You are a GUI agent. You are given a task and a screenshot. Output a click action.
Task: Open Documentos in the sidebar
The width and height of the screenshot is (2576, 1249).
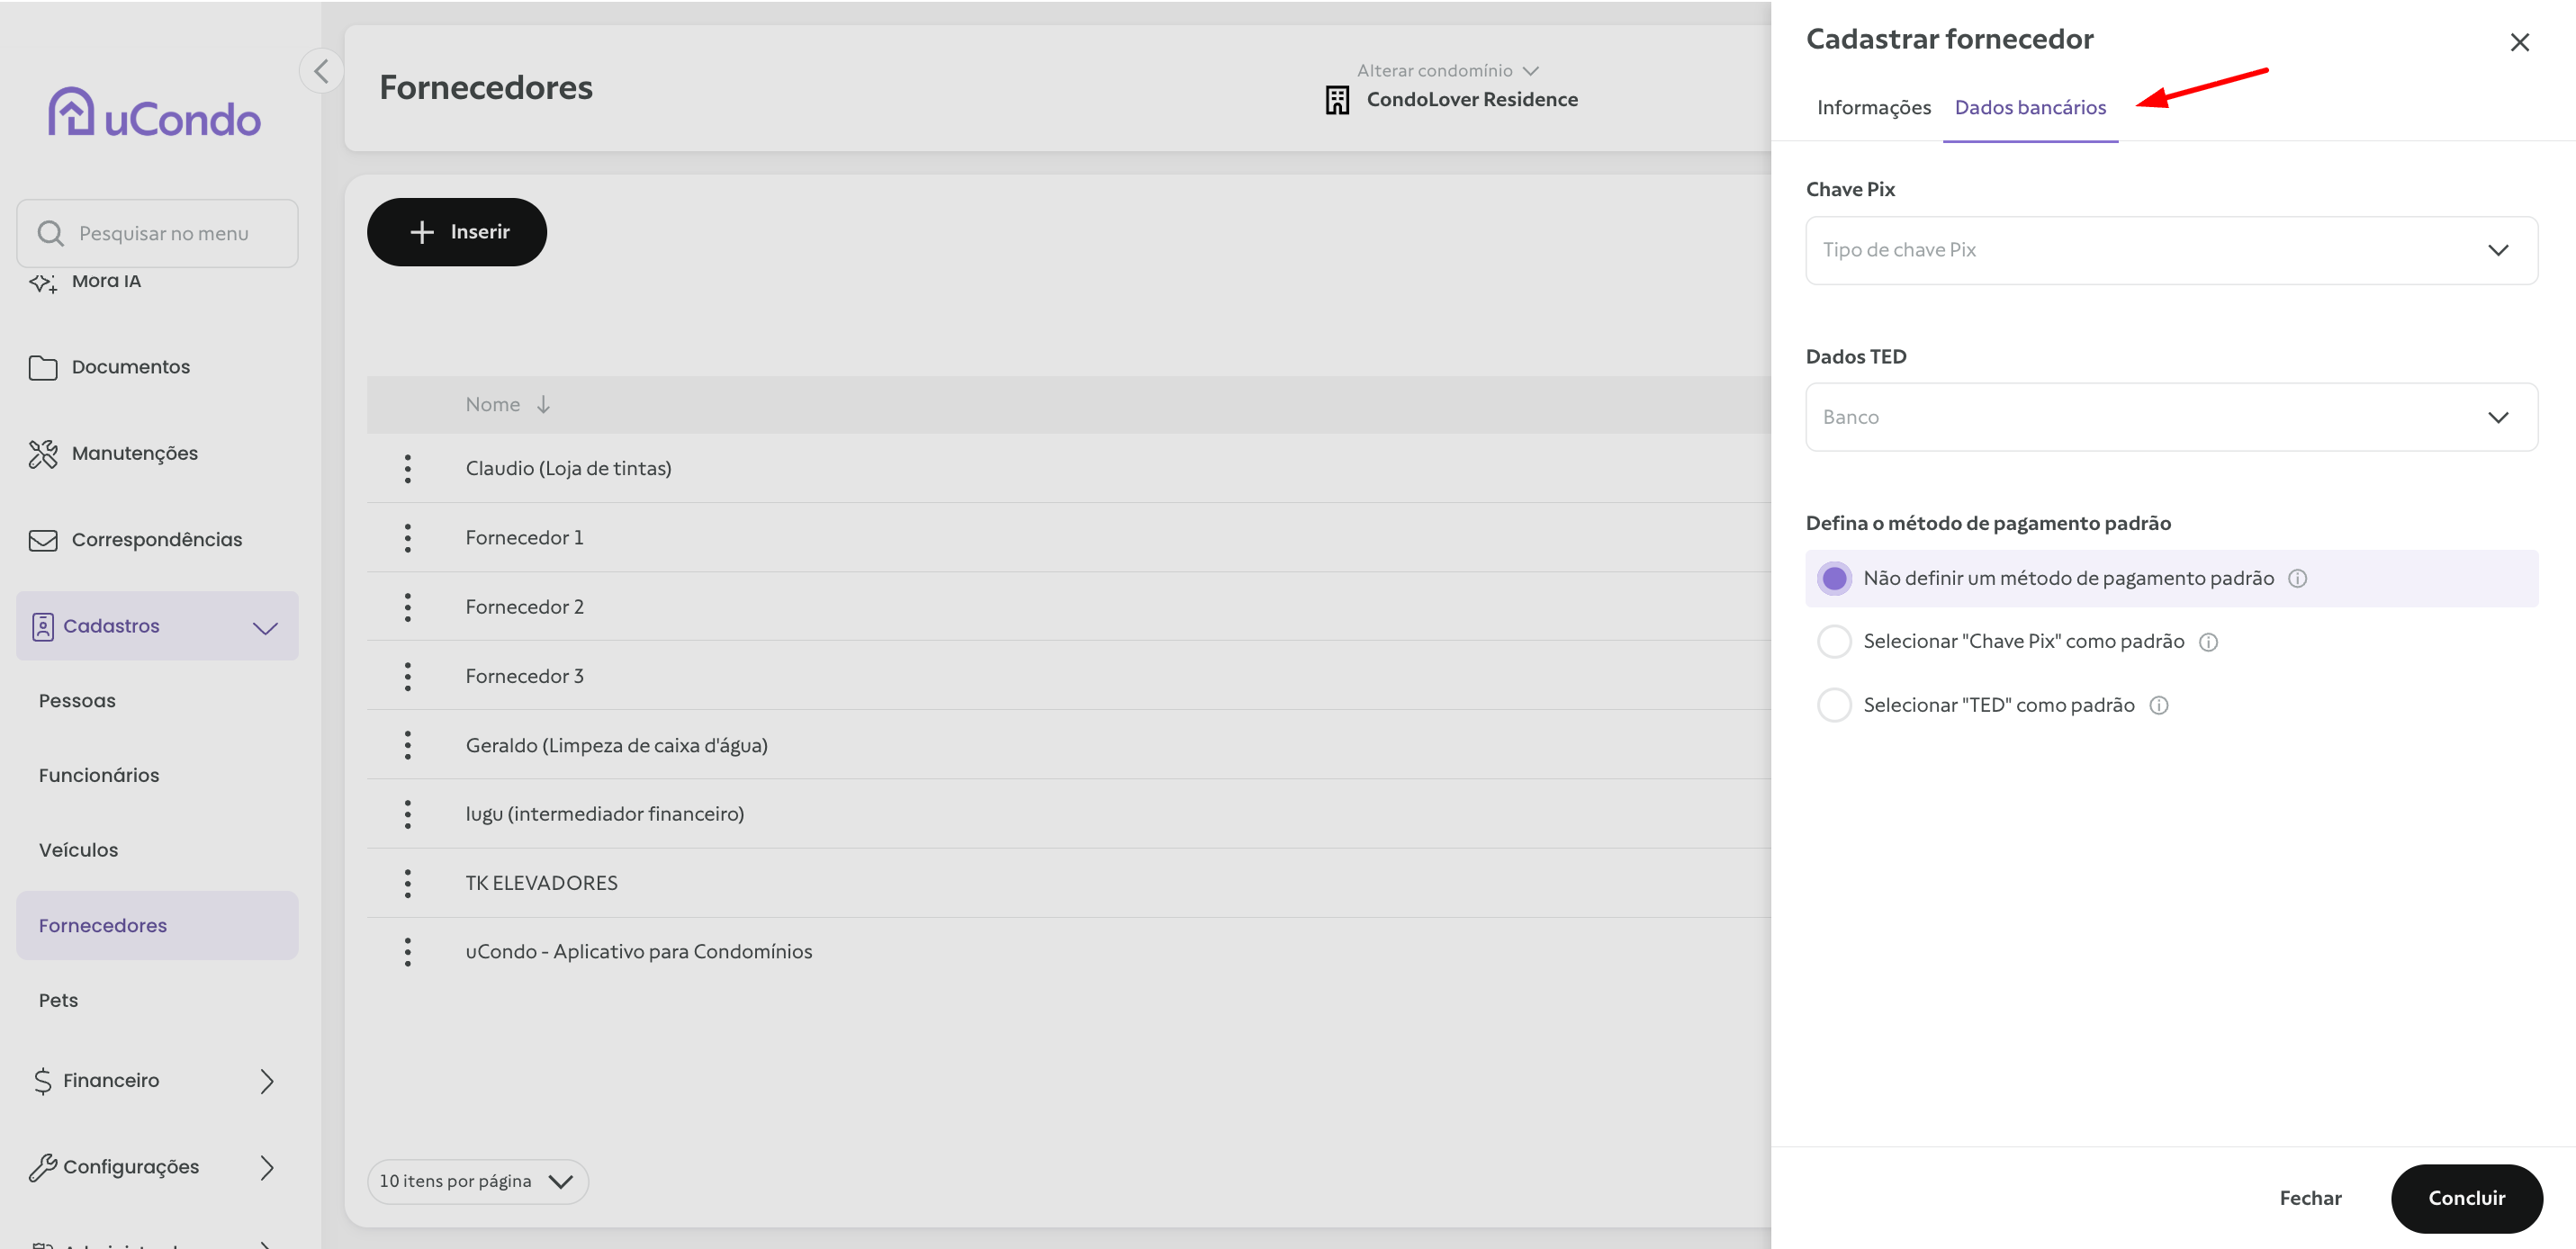130,367
